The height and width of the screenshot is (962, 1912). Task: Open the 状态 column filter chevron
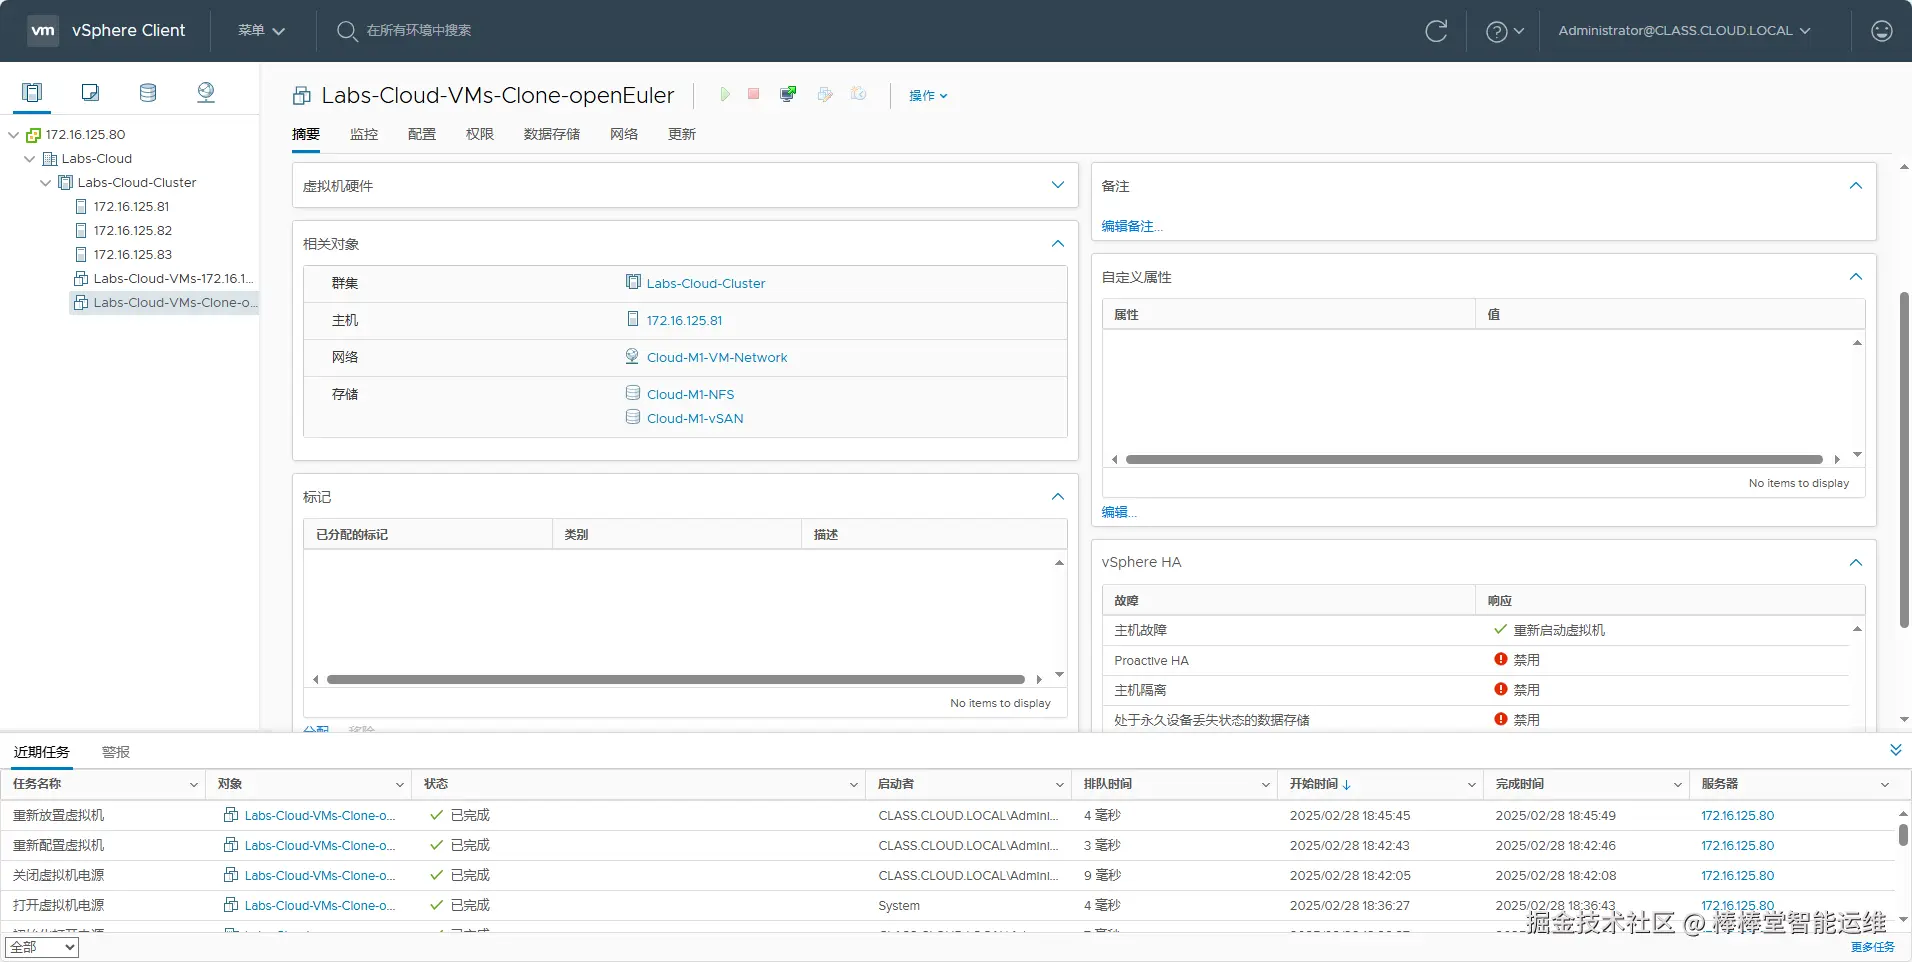click(854, 785)
